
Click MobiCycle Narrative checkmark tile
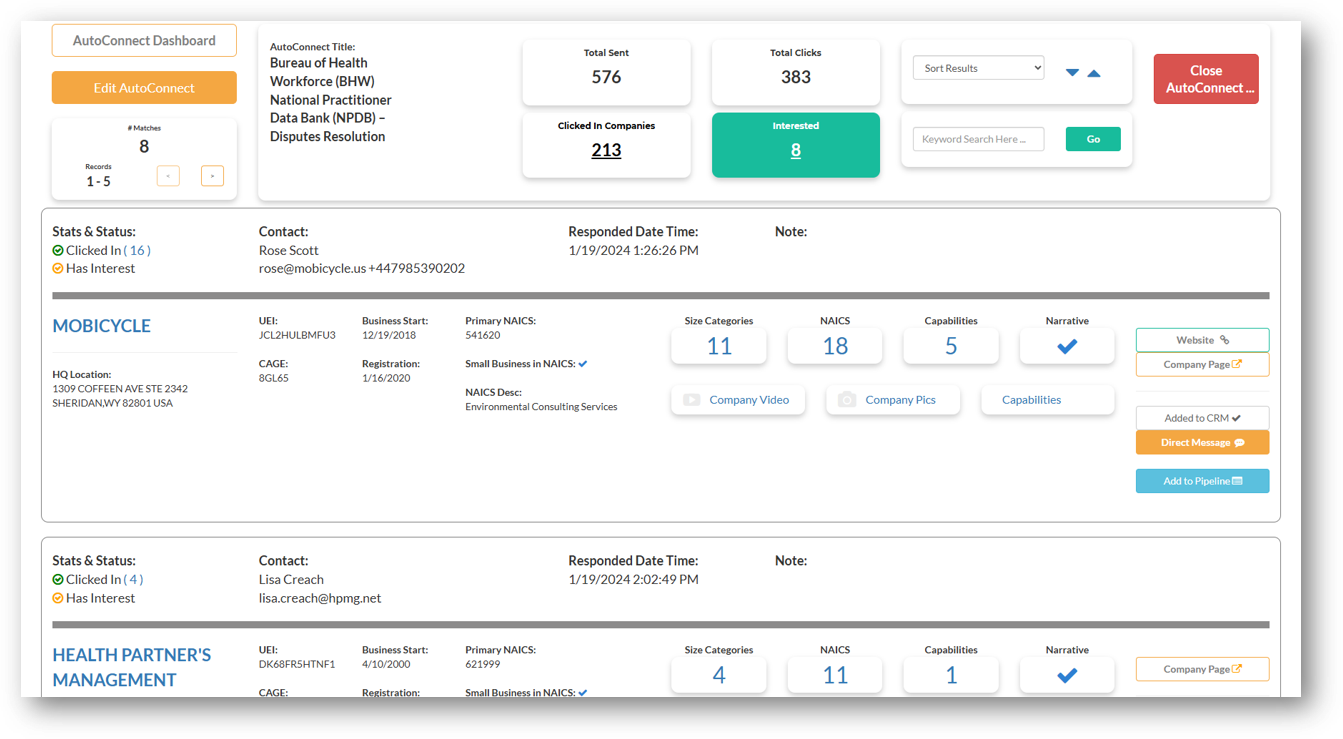tap(1066, 346)
